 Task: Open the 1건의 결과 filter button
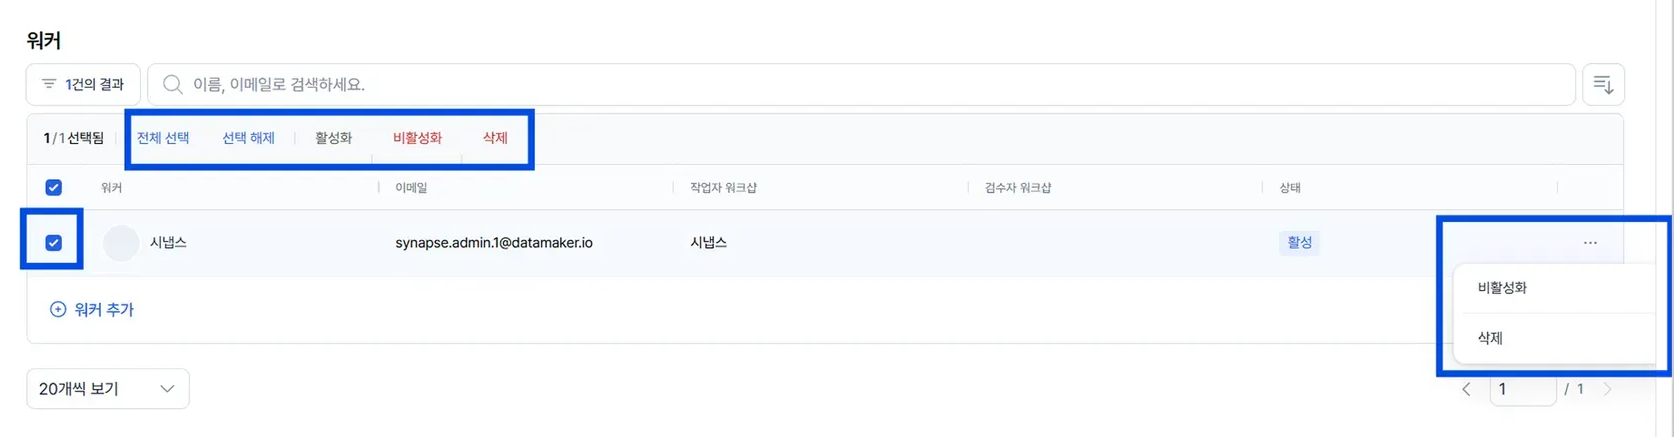point(83,85)
